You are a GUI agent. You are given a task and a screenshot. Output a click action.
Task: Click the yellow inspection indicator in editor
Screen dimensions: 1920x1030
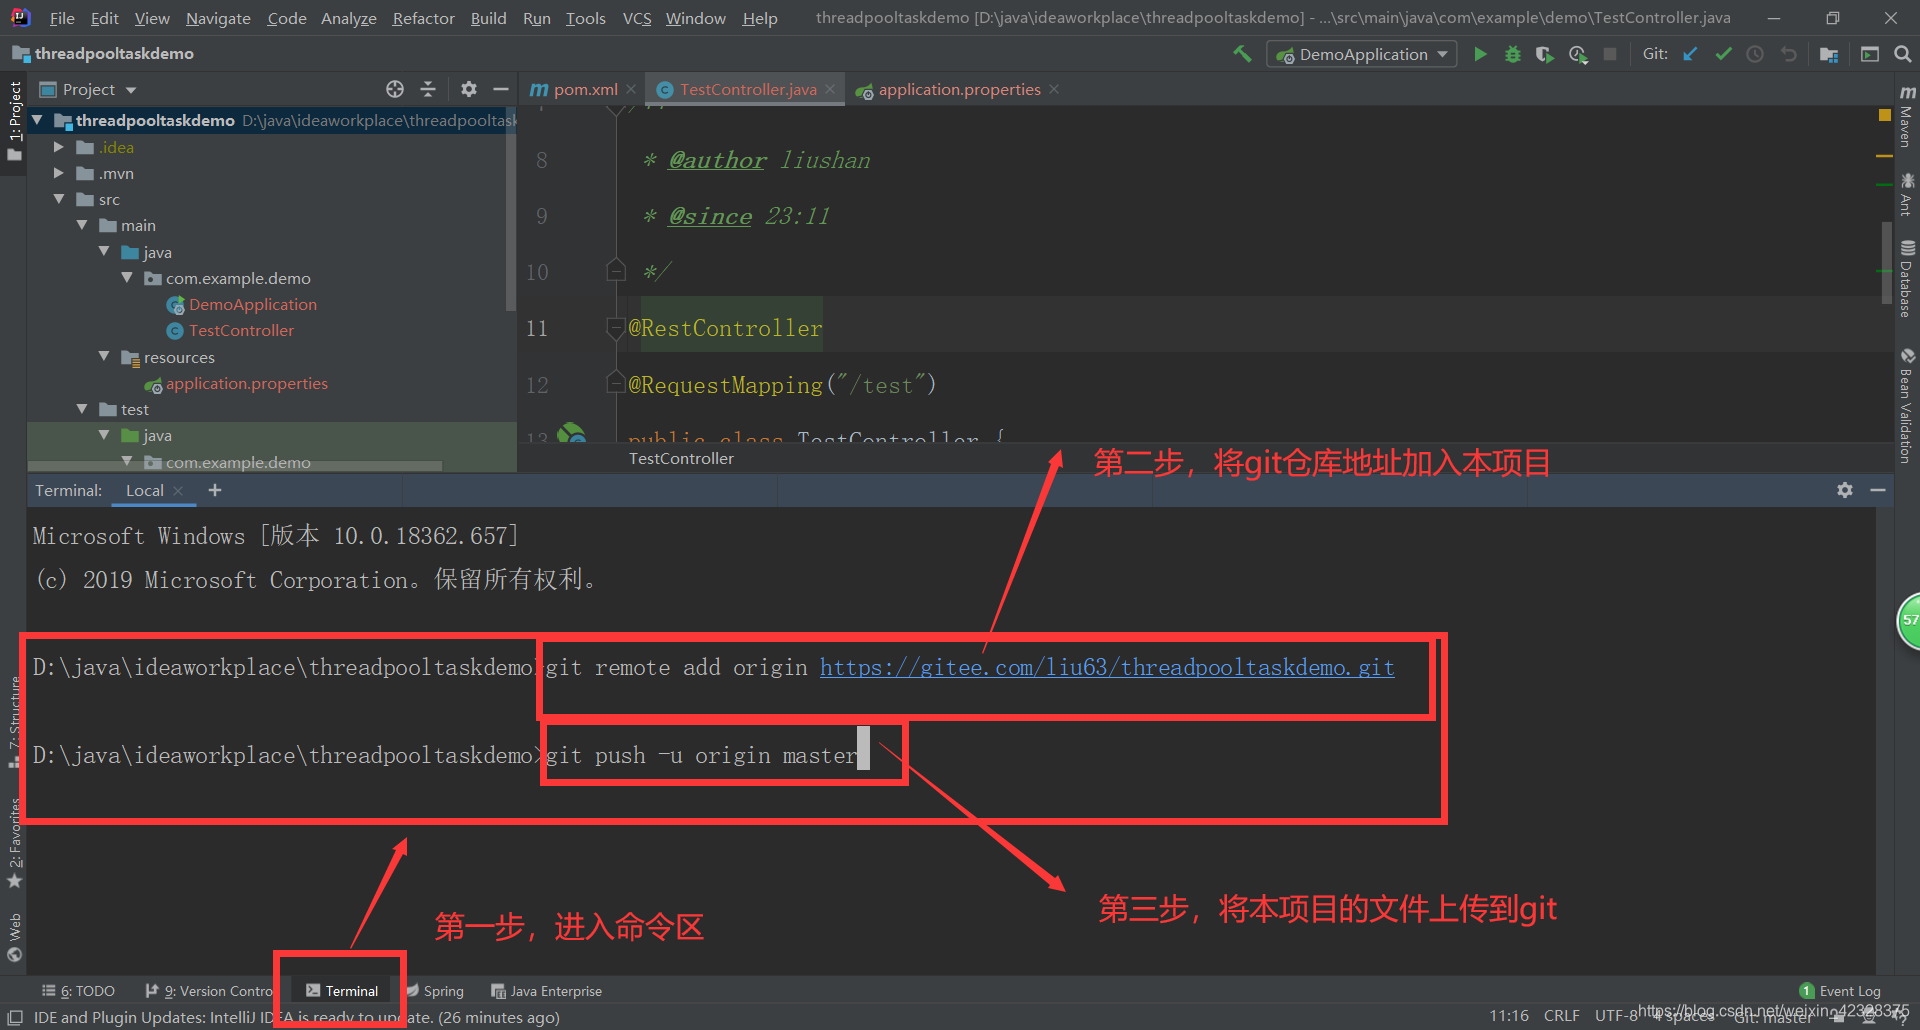[1885, 116]
